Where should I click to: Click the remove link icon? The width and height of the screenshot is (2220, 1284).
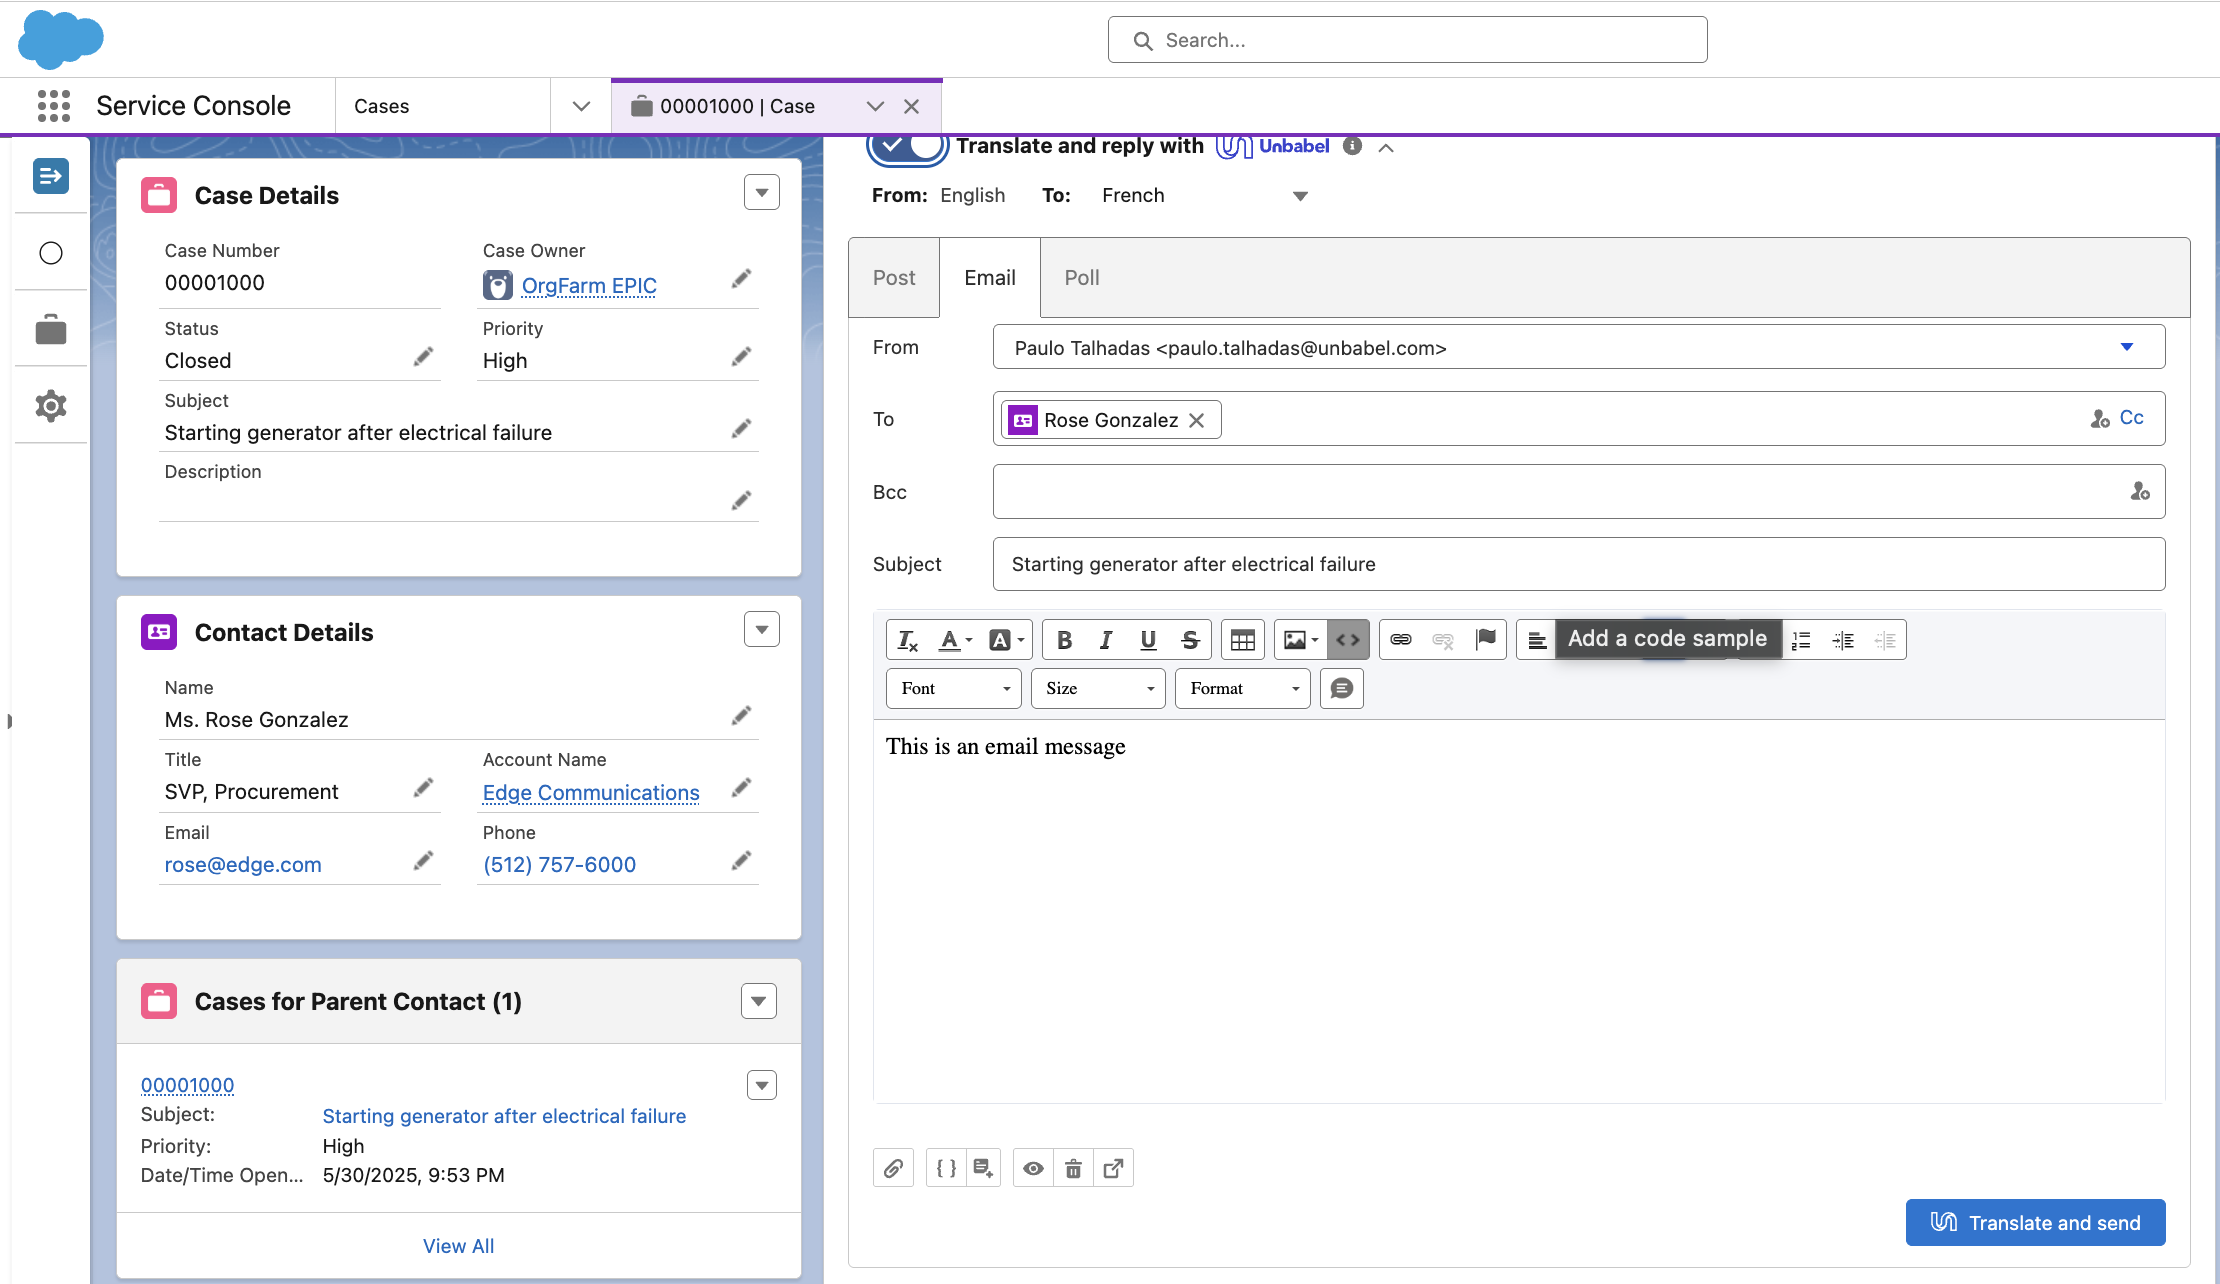click(x=1443, y=640)
